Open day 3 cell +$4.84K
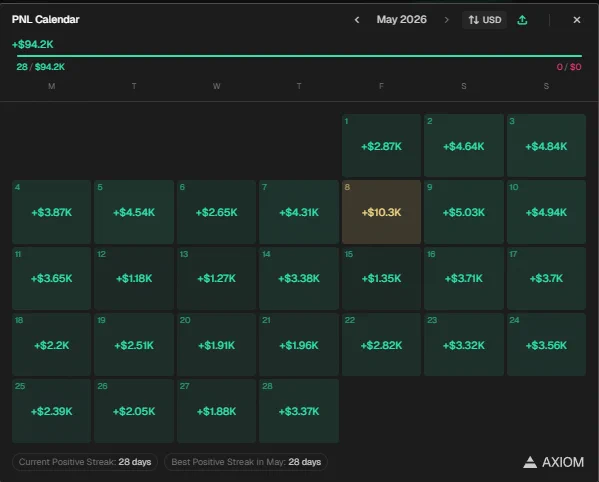 pyautogui.click(x=546, y=146)
